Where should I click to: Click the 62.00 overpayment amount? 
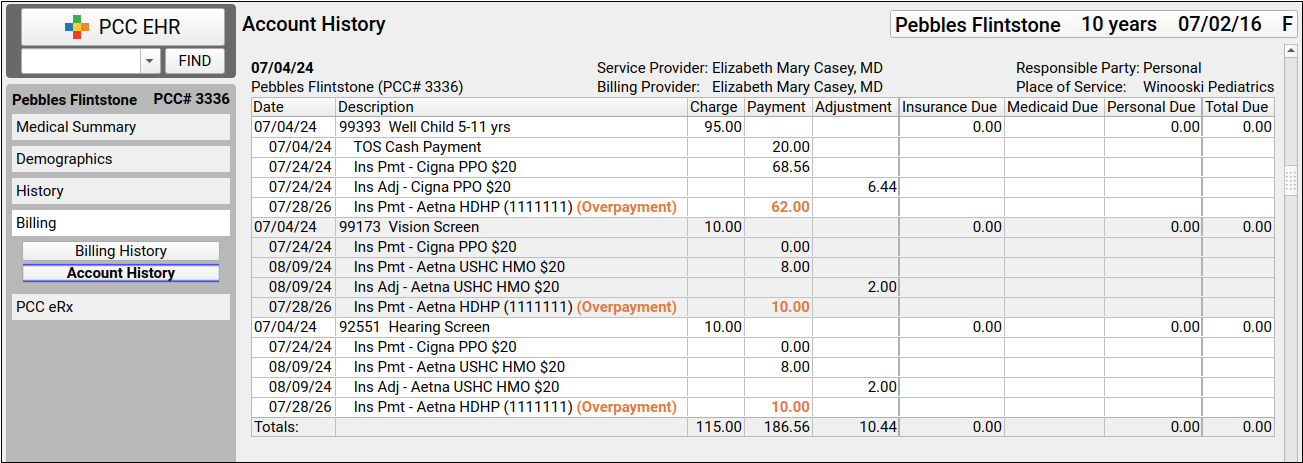pos(791,207)
